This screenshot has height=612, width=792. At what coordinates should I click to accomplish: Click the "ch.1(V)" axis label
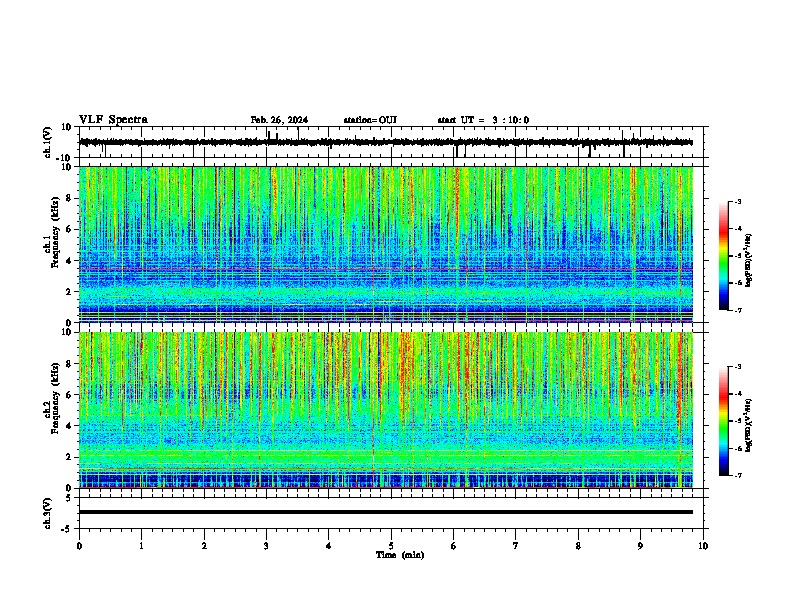pyautogui.click(x=48, y=142)
